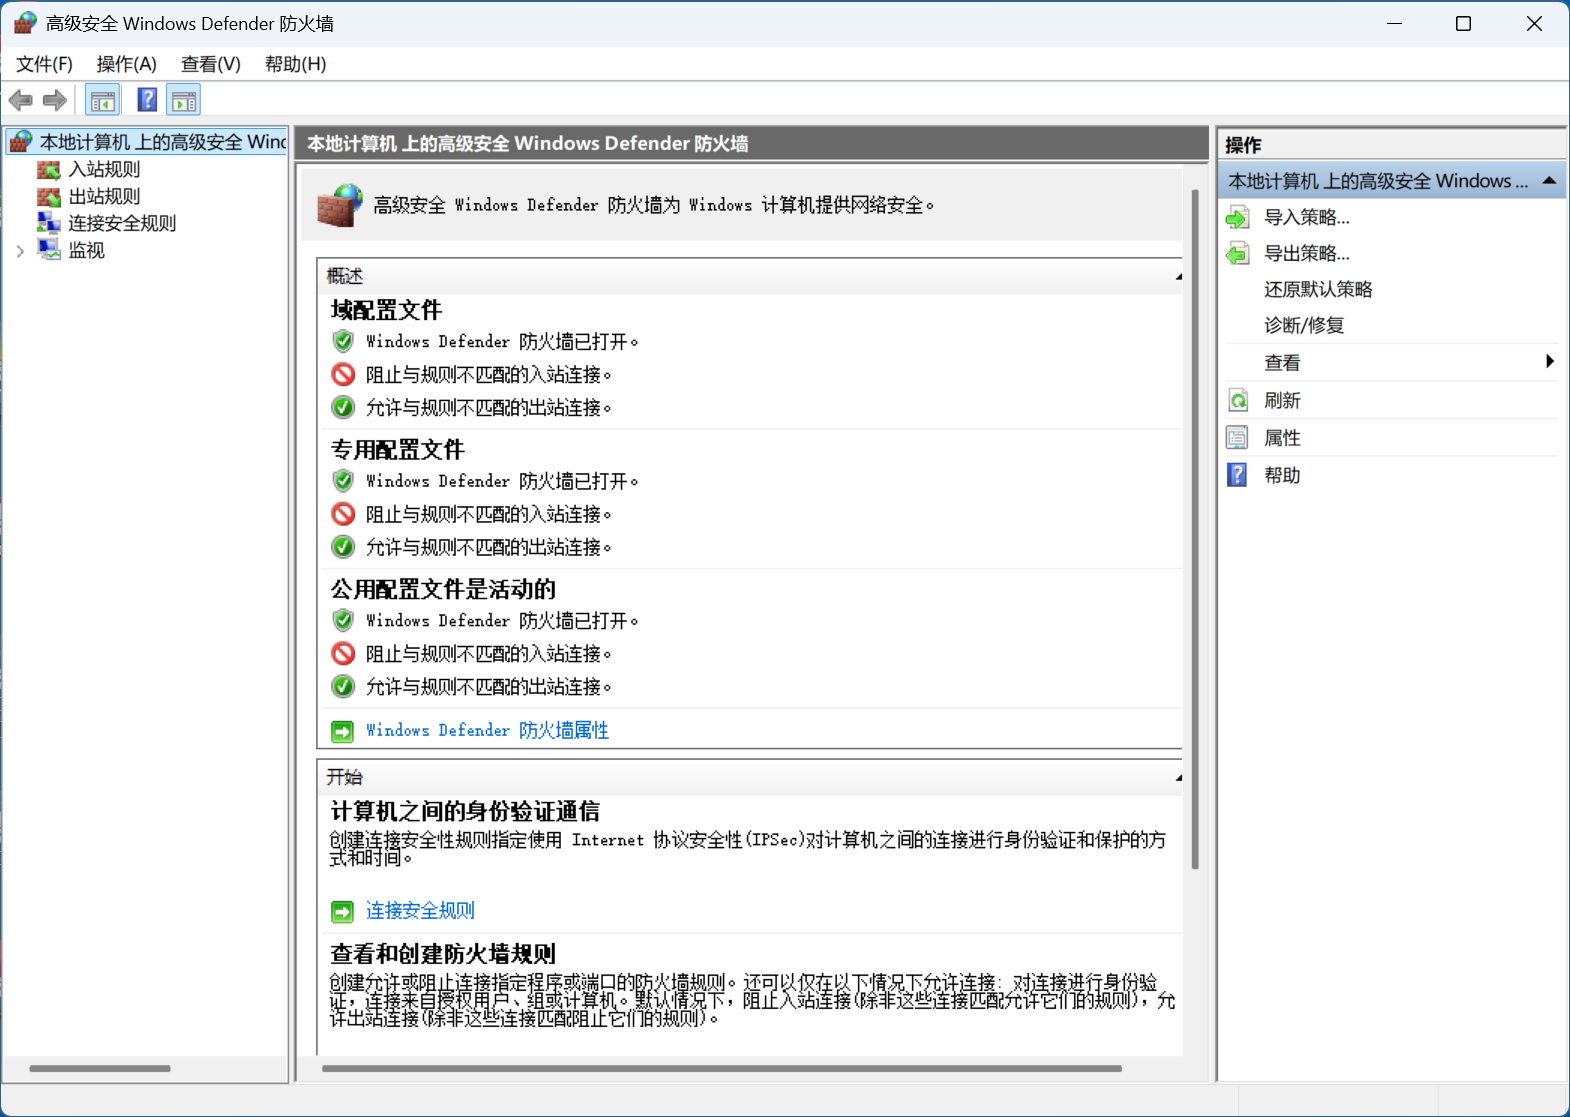Open the 连接安全规则 link in 开始 section

click(420, 911)
